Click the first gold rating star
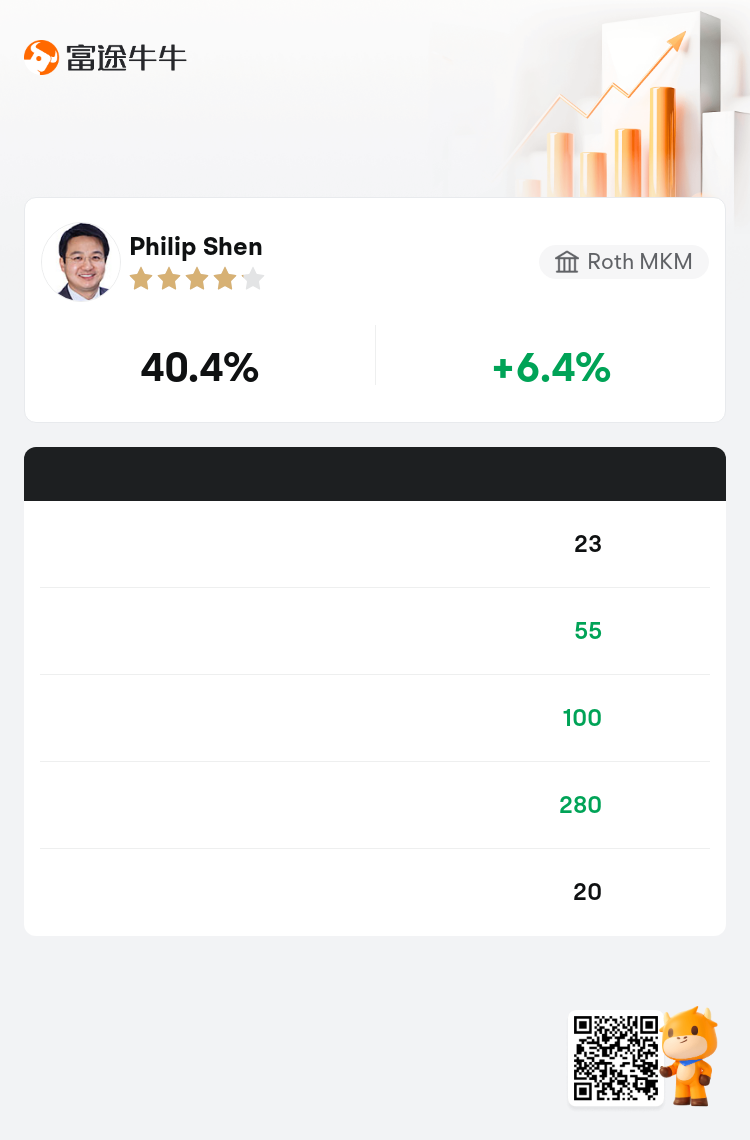Screen dimensions: 750x1140 [141, 278]
